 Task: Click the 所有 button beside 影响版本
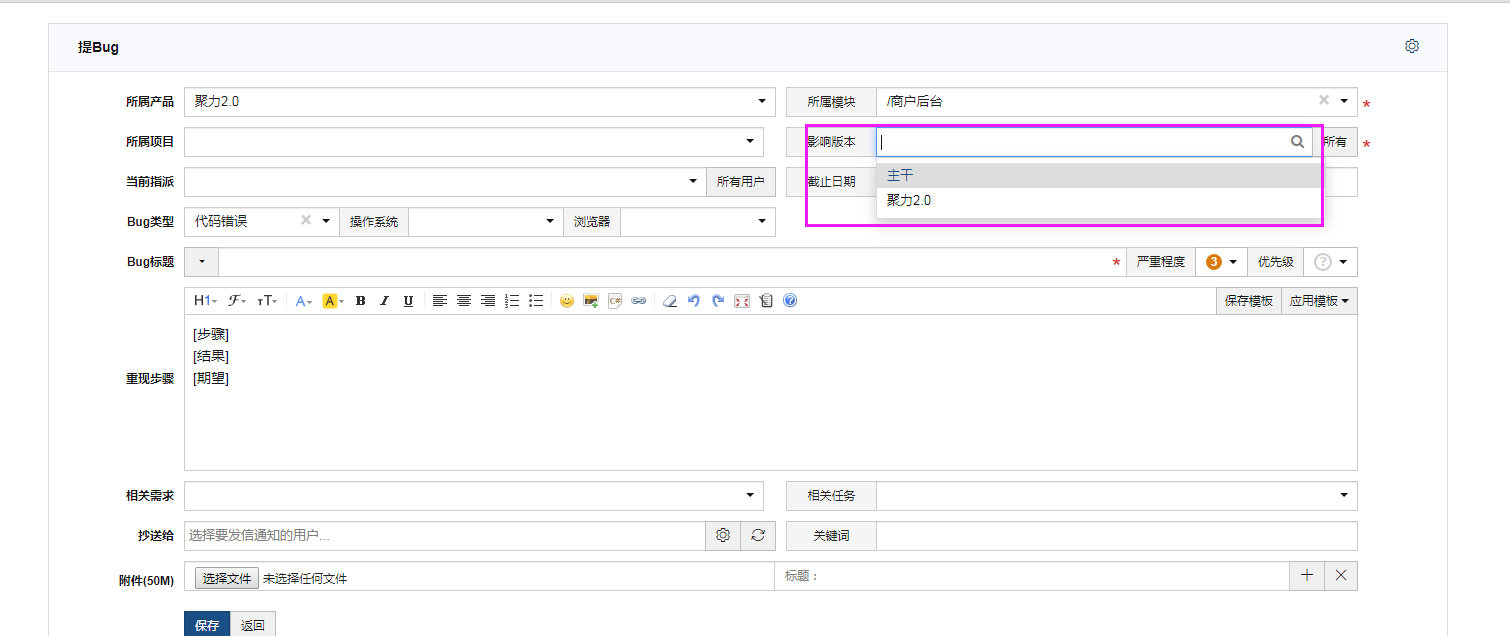1335,142
